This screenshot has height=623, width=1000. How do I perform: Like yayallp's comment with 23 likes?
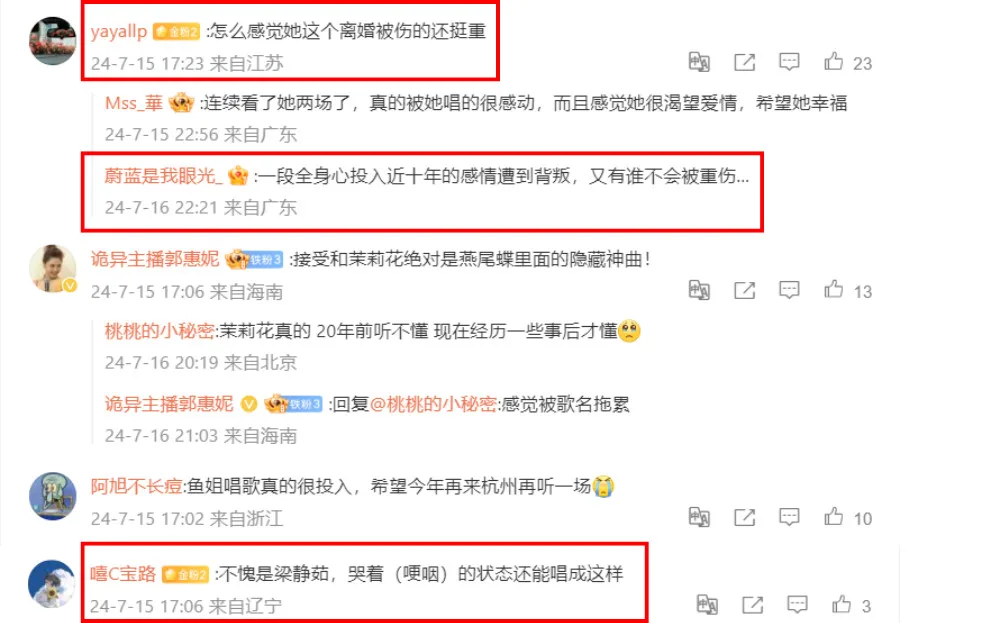pyautogui.click(x=833, y=62)
